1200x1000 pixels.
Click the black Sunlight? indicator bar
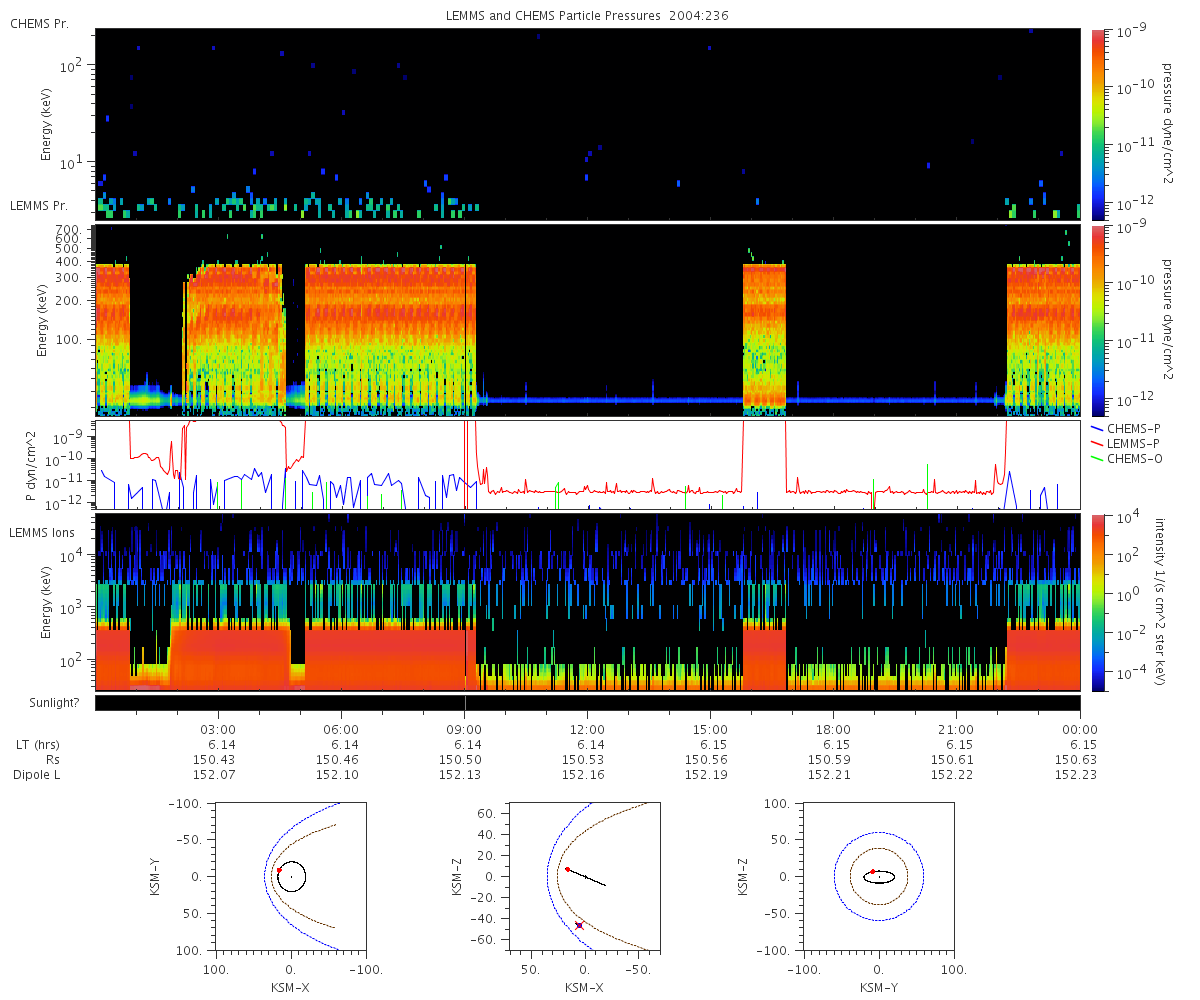587,703
